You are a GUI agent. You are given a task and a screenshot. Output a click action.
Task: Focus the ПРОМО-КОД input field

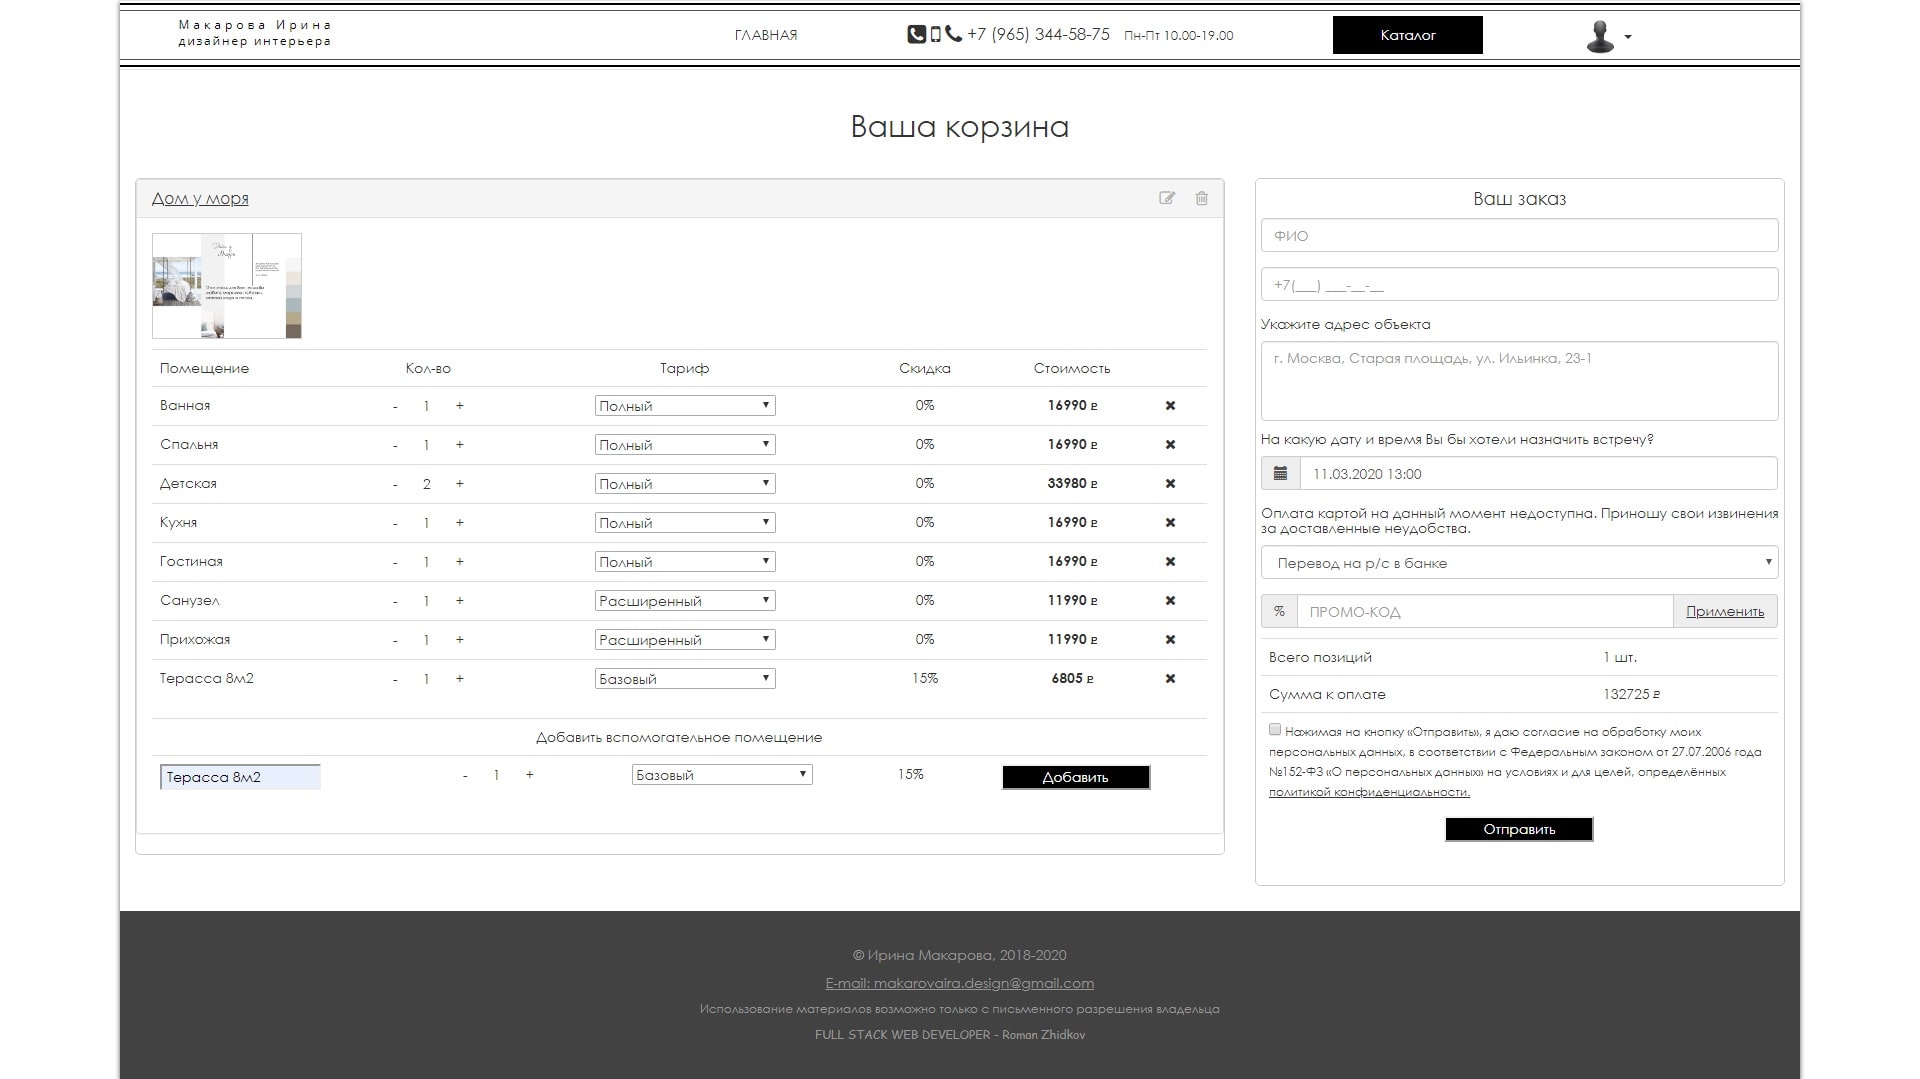[1484, 611]
